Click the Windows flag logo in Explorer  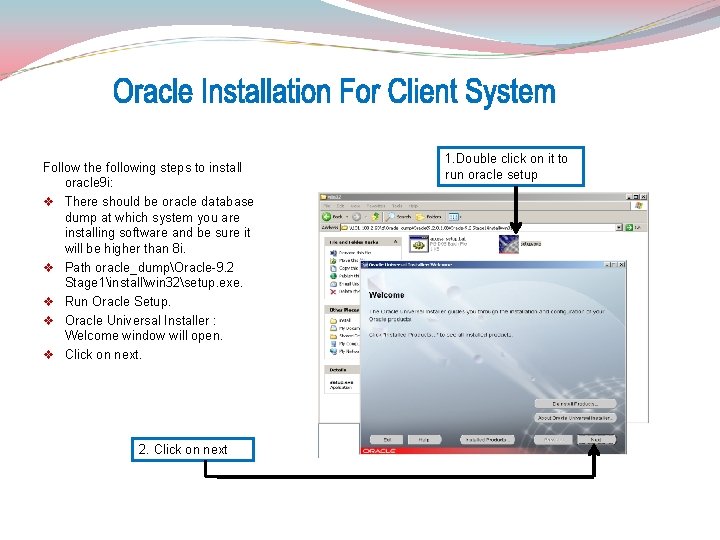pyautogui.click(x=638, y=206)
